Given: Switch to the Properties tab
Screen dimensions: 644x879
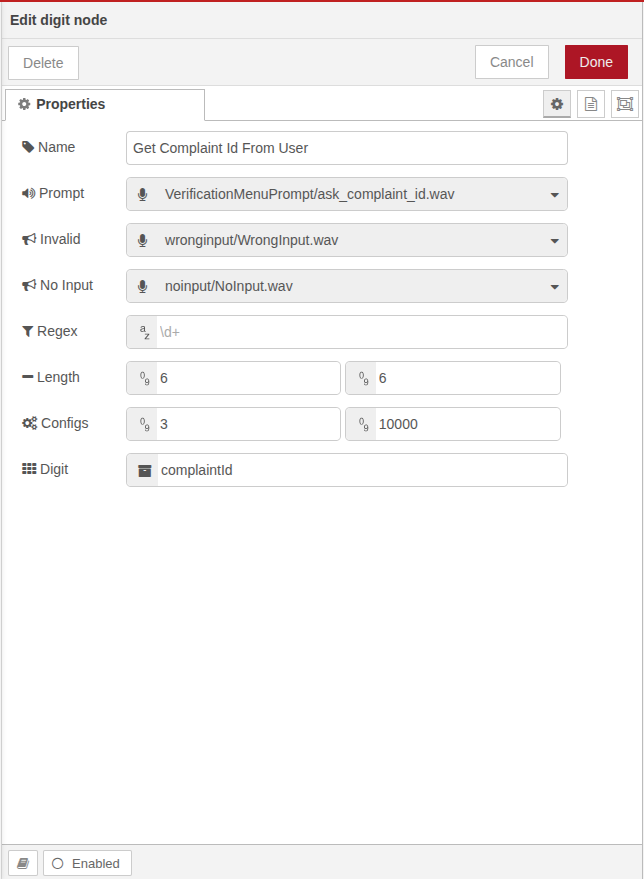Looking at the screenshot, I should click(x=104, y=104).
